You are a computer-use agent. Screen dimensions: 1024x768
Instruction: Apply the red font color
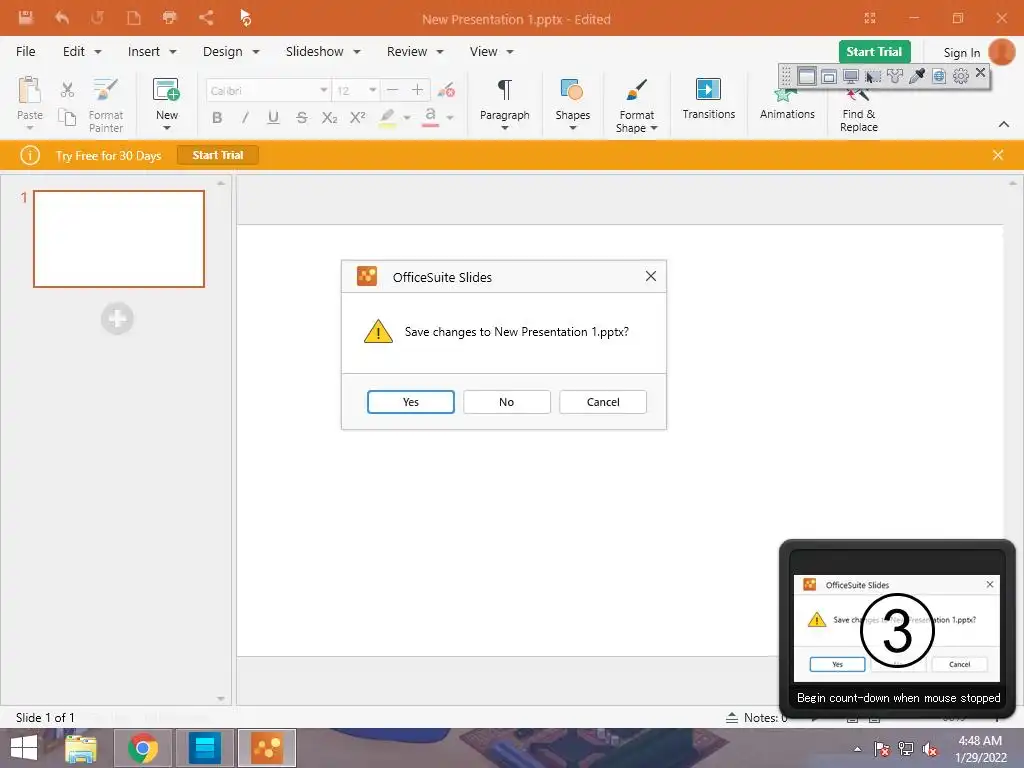click(x=430, y=118)
